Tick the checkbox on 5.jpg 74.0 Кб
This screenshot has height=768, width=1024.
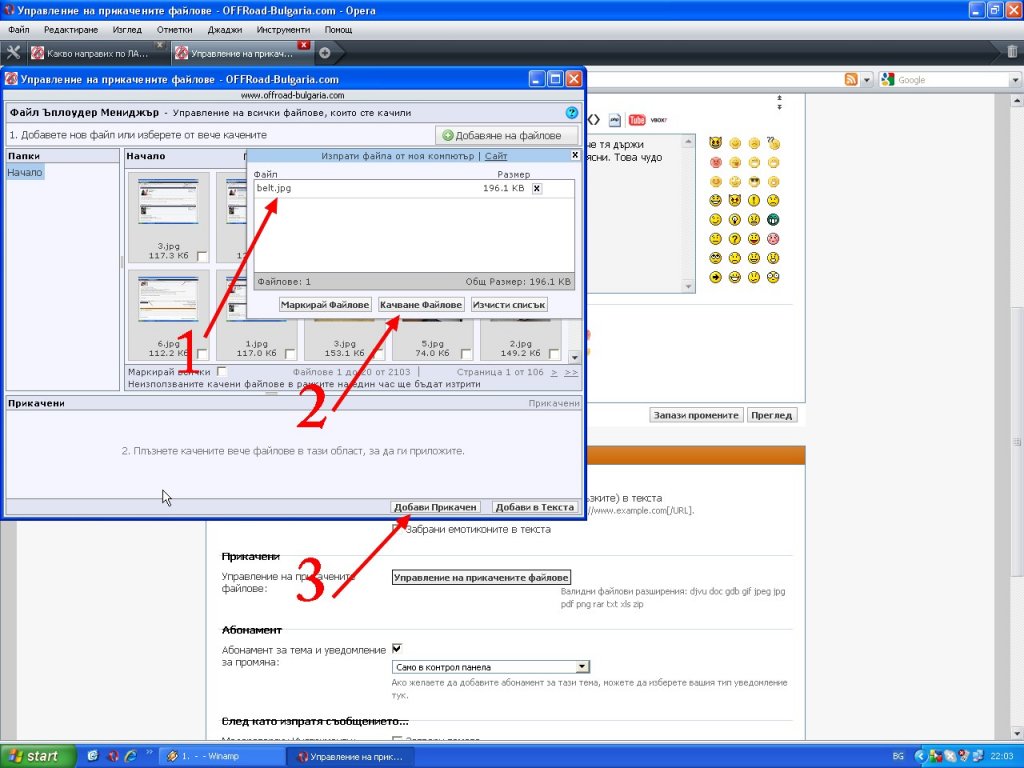(x=466, y=354)
